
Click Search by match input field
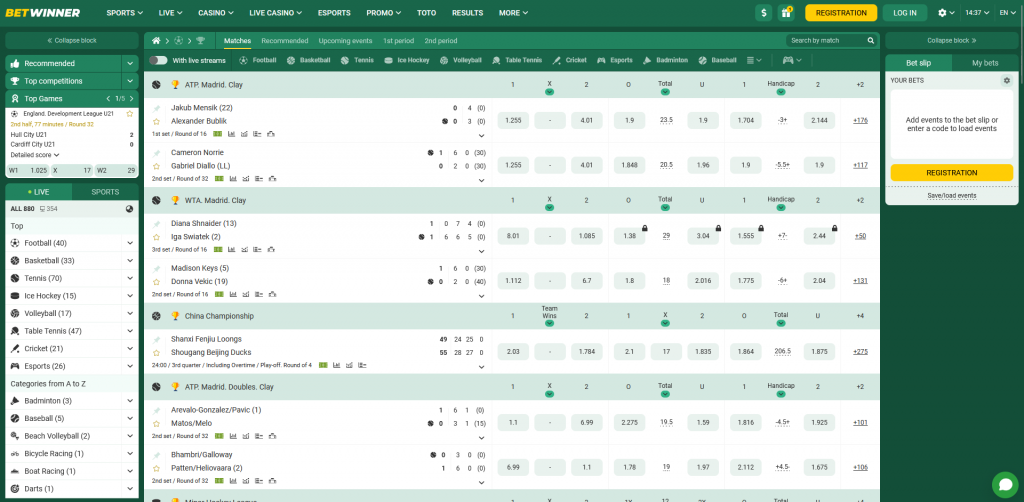825,40
